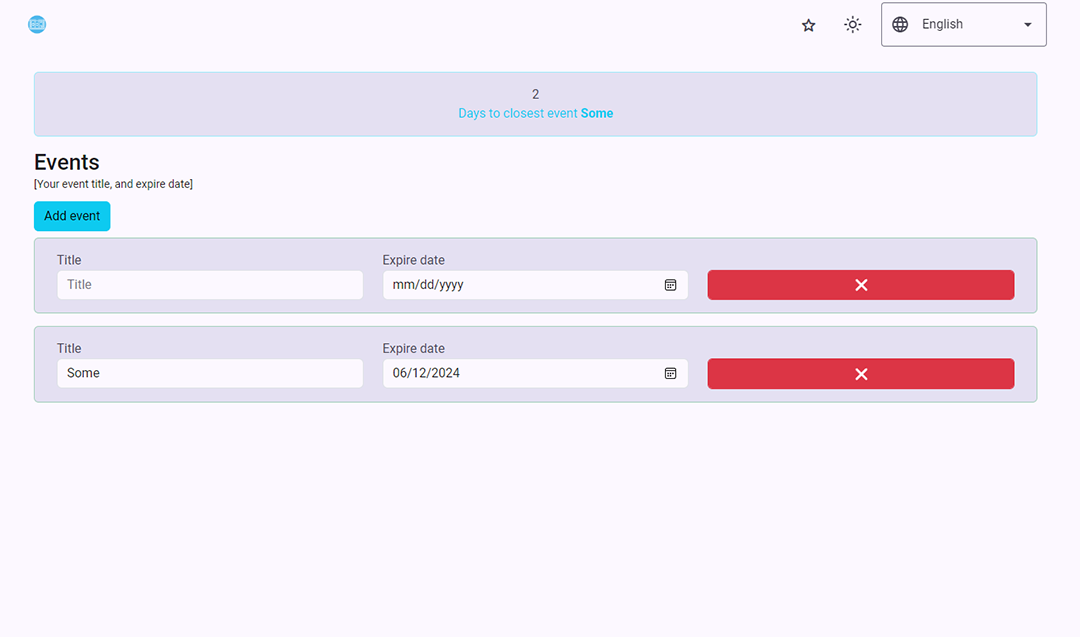Image resolution: width=1080 pixels, height=637 pixels.
Task: Click "Days to closest event" banner text
Action: coord(518,114)
